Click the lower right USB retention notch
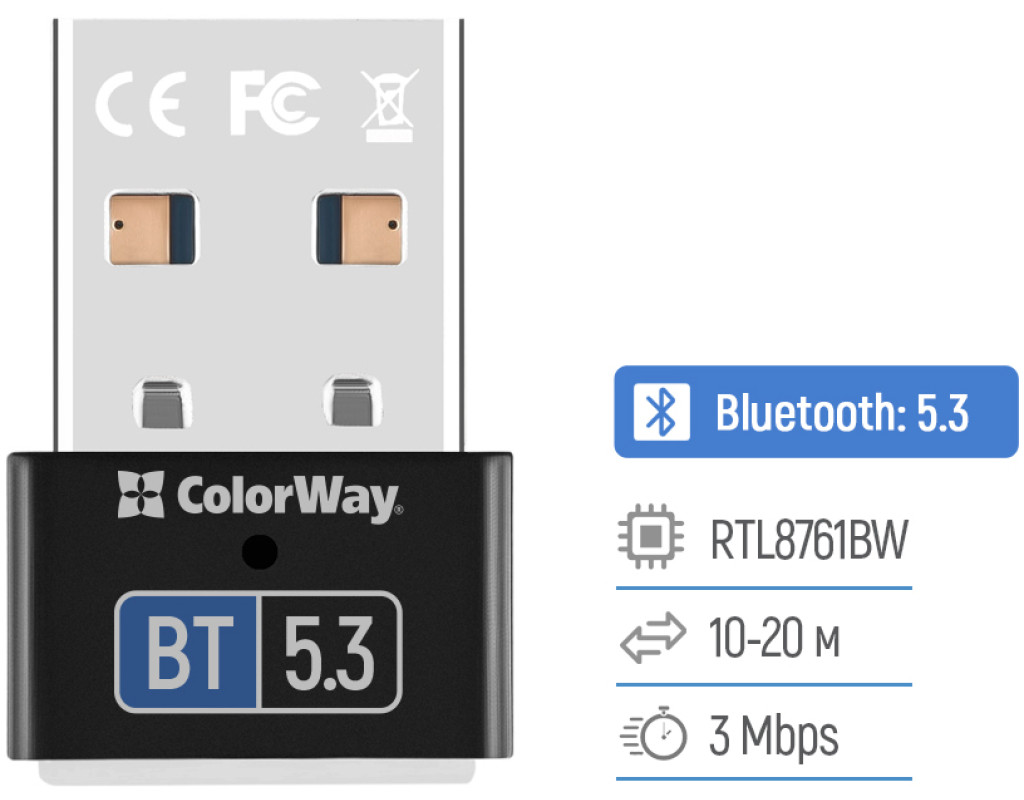The width and height of the screenshot is (1024, 800). (353, 402)
